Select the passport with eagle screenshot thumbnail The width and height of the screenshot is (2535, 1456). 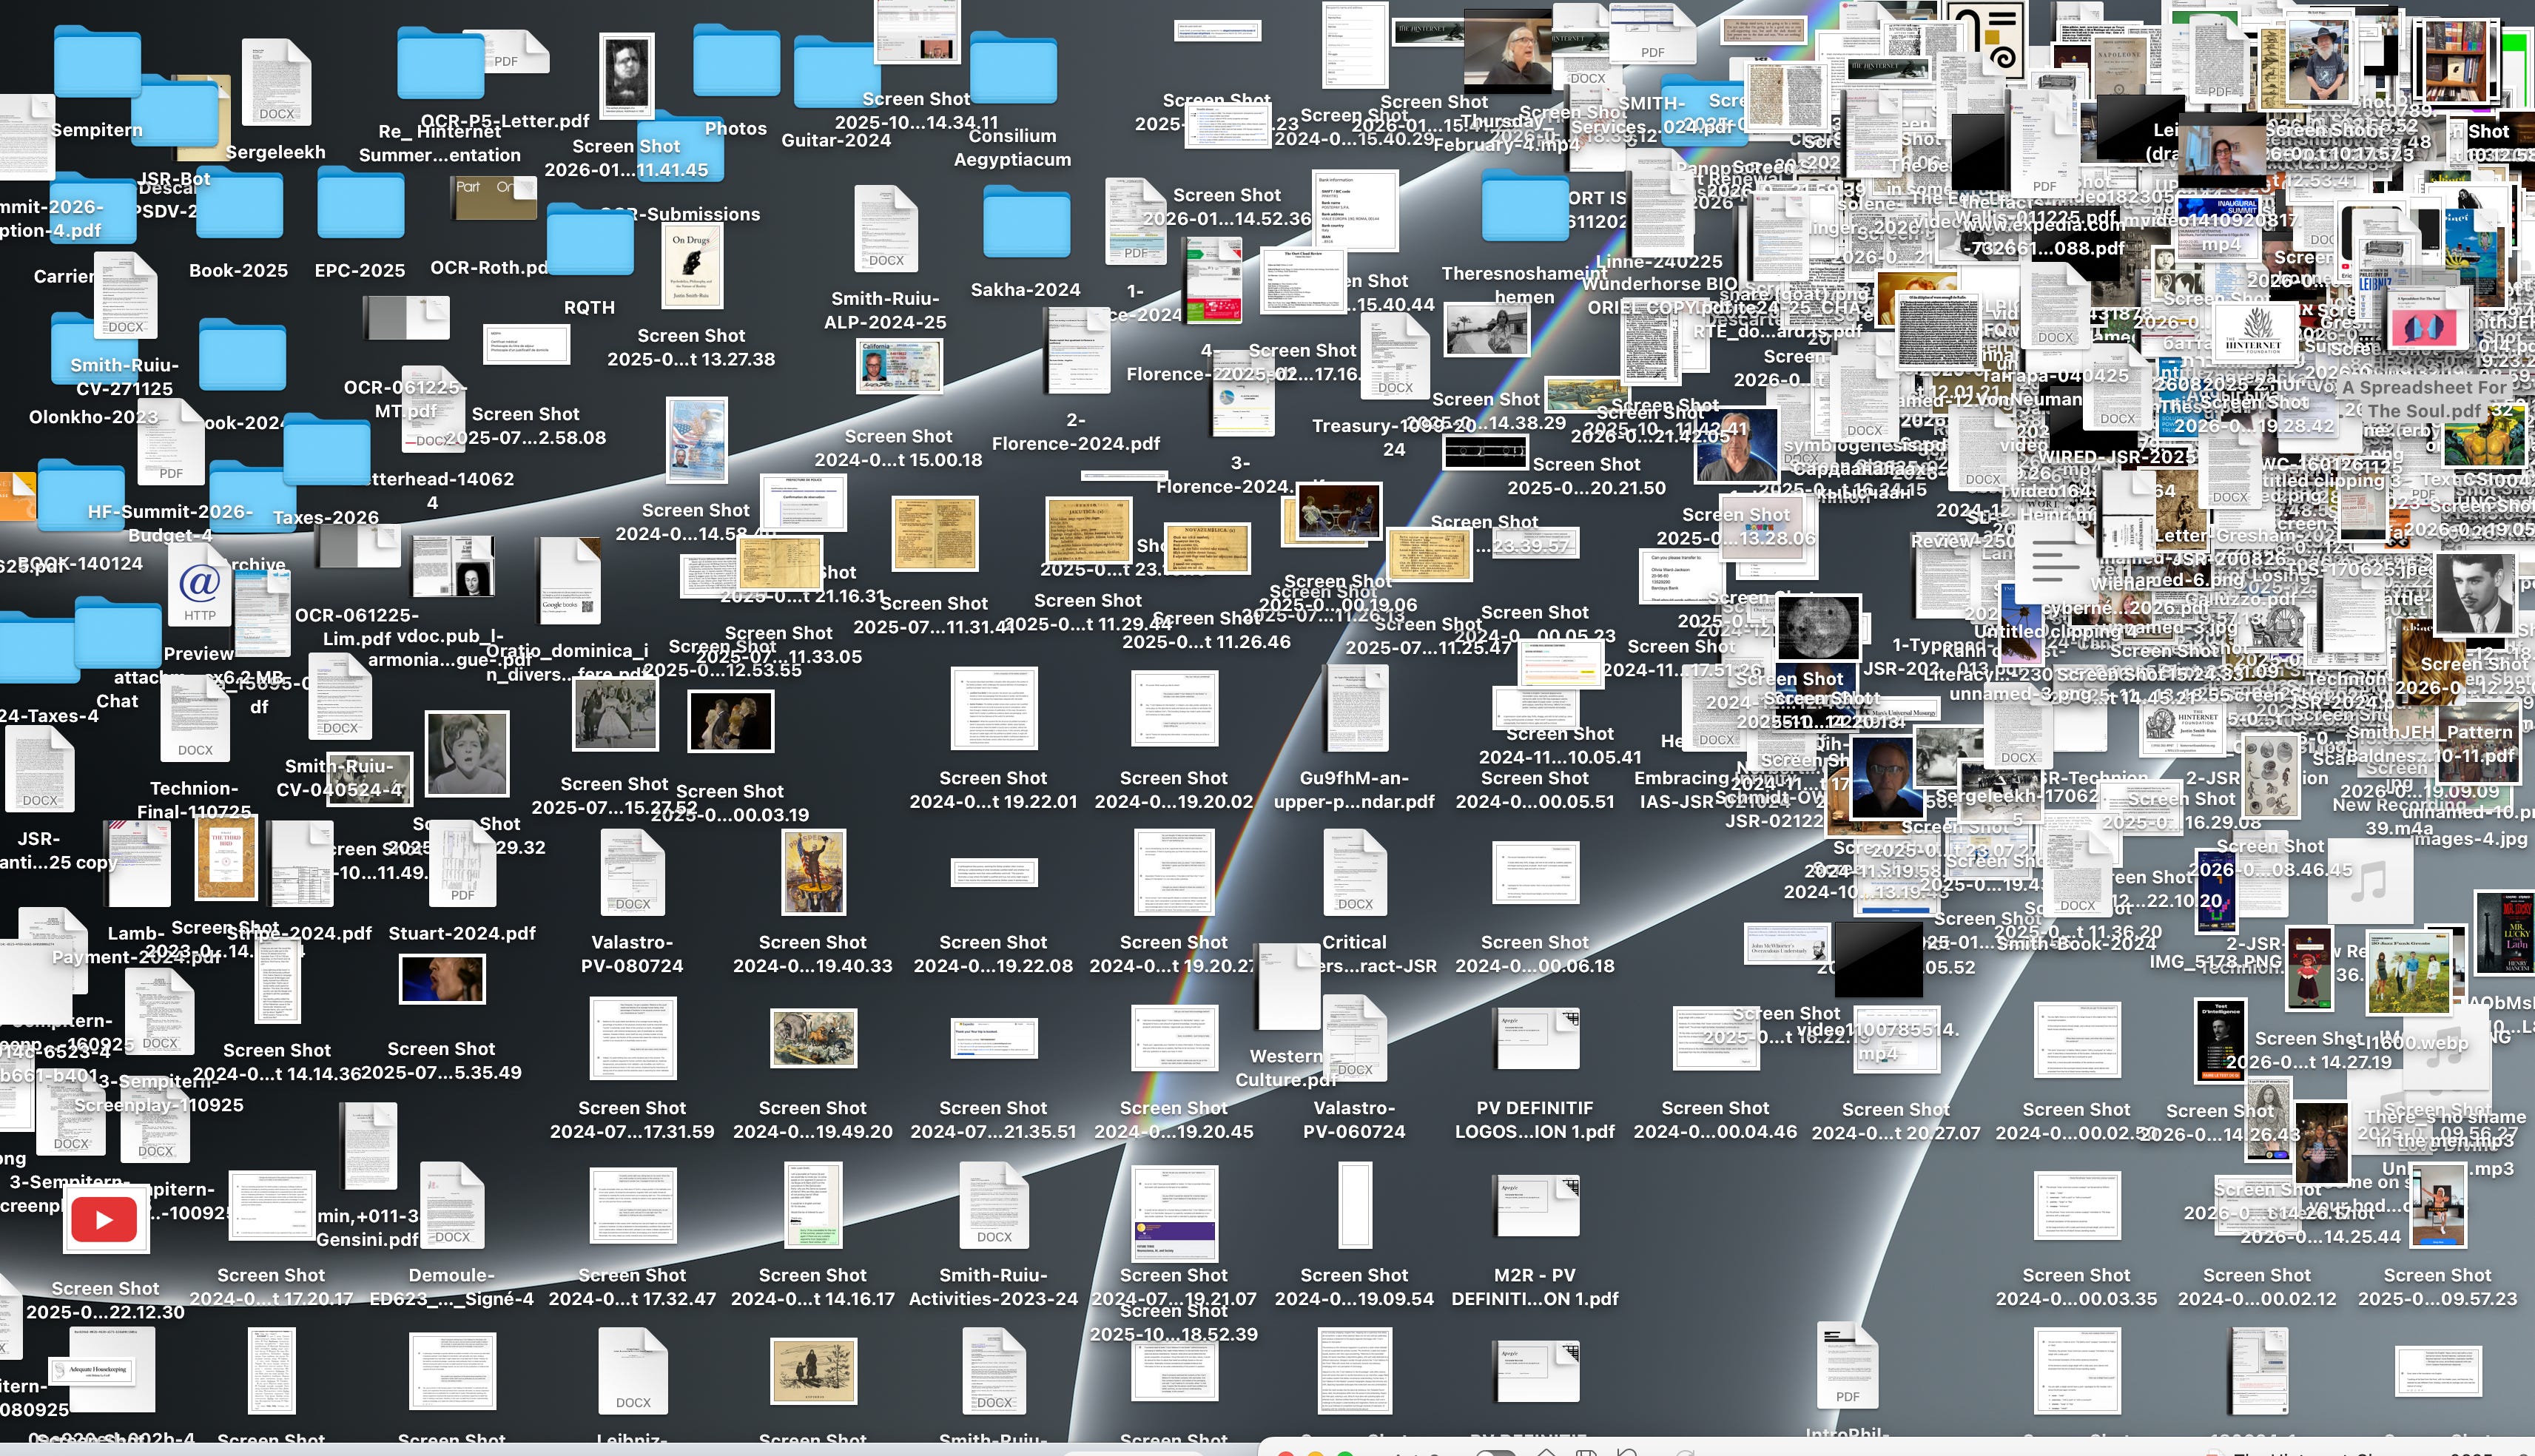click(697, 441)
